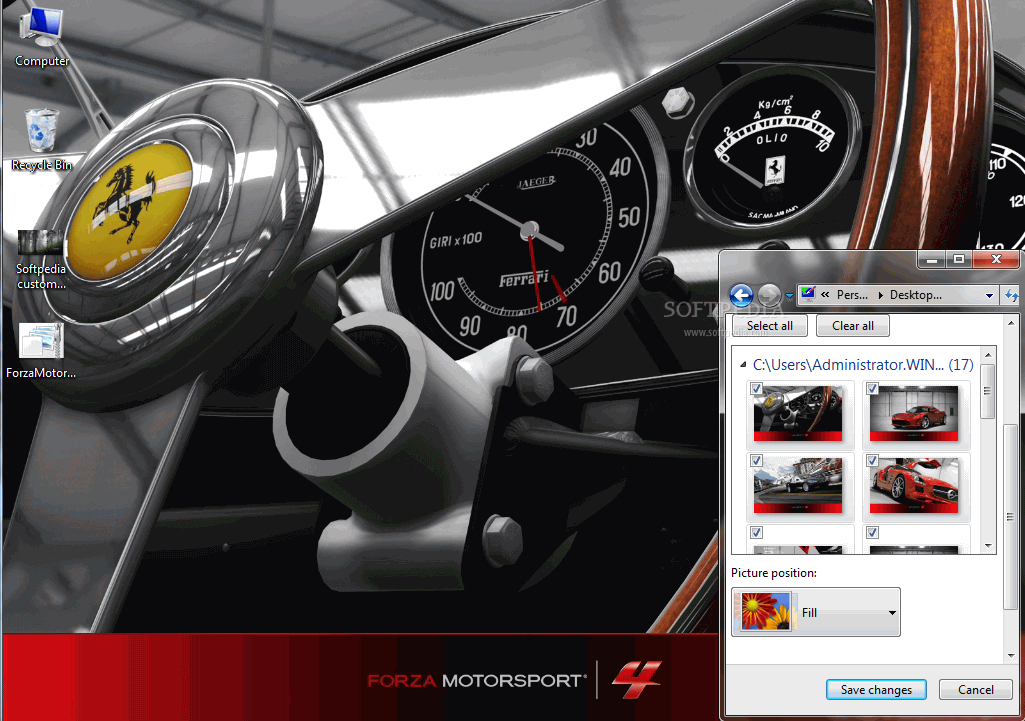Click the Select all button
The image size is (1025, 721).
click(x=769, y=326)
